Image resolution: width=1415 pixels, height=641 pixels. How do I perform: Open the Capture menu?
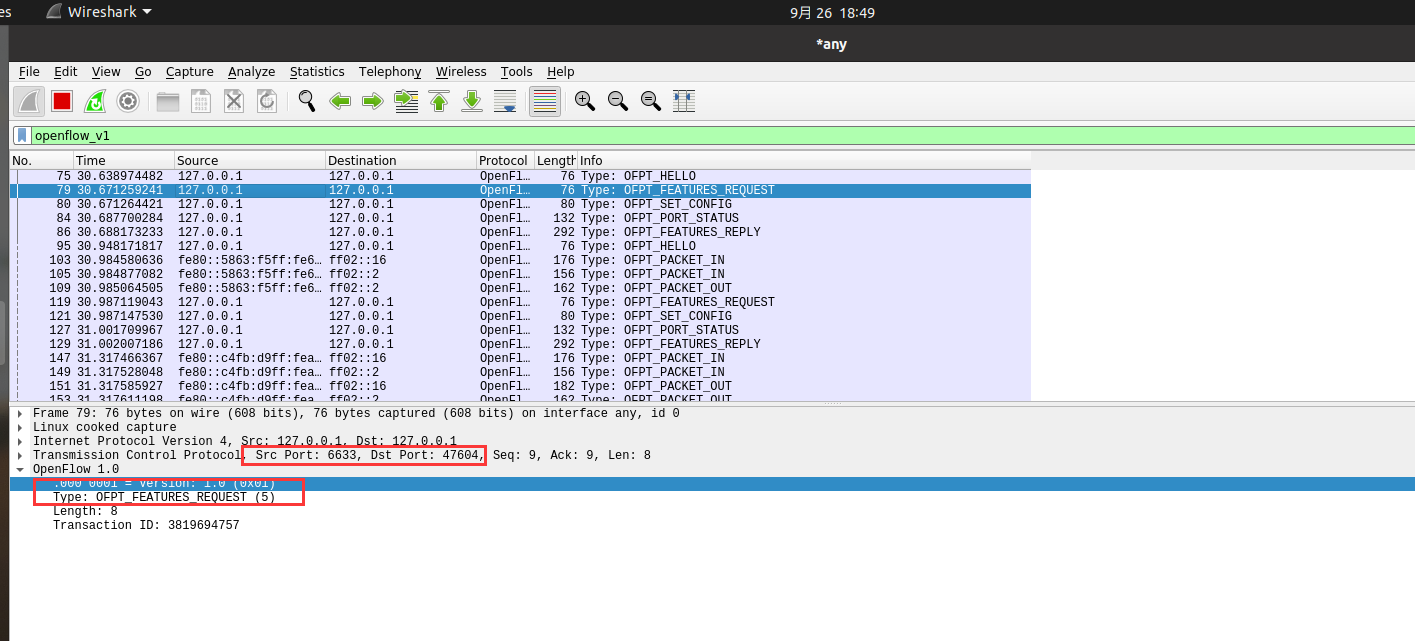(x=190, y=72)
